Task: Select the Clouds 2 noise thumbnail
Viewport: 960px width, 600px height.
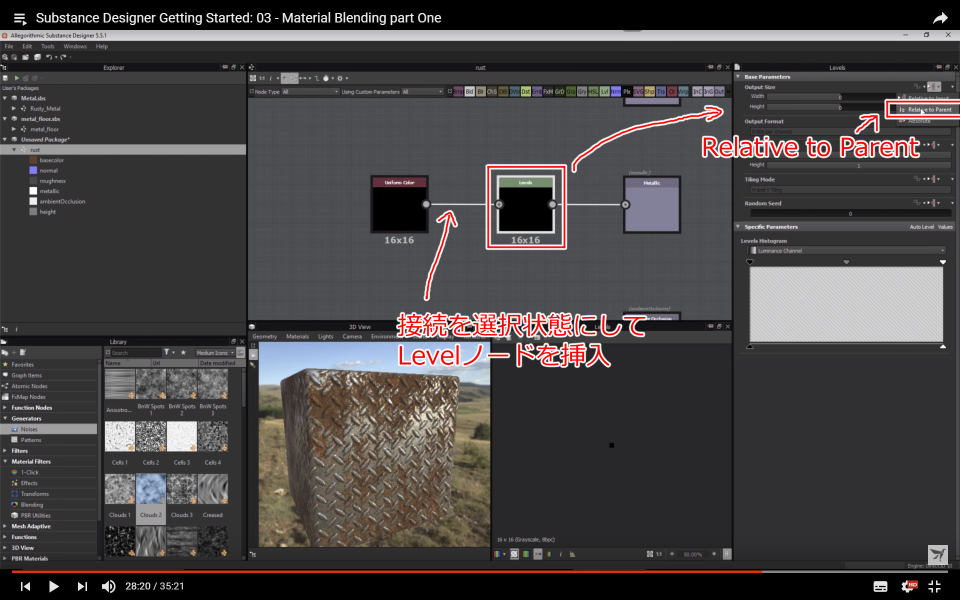Action: point(151,490)
